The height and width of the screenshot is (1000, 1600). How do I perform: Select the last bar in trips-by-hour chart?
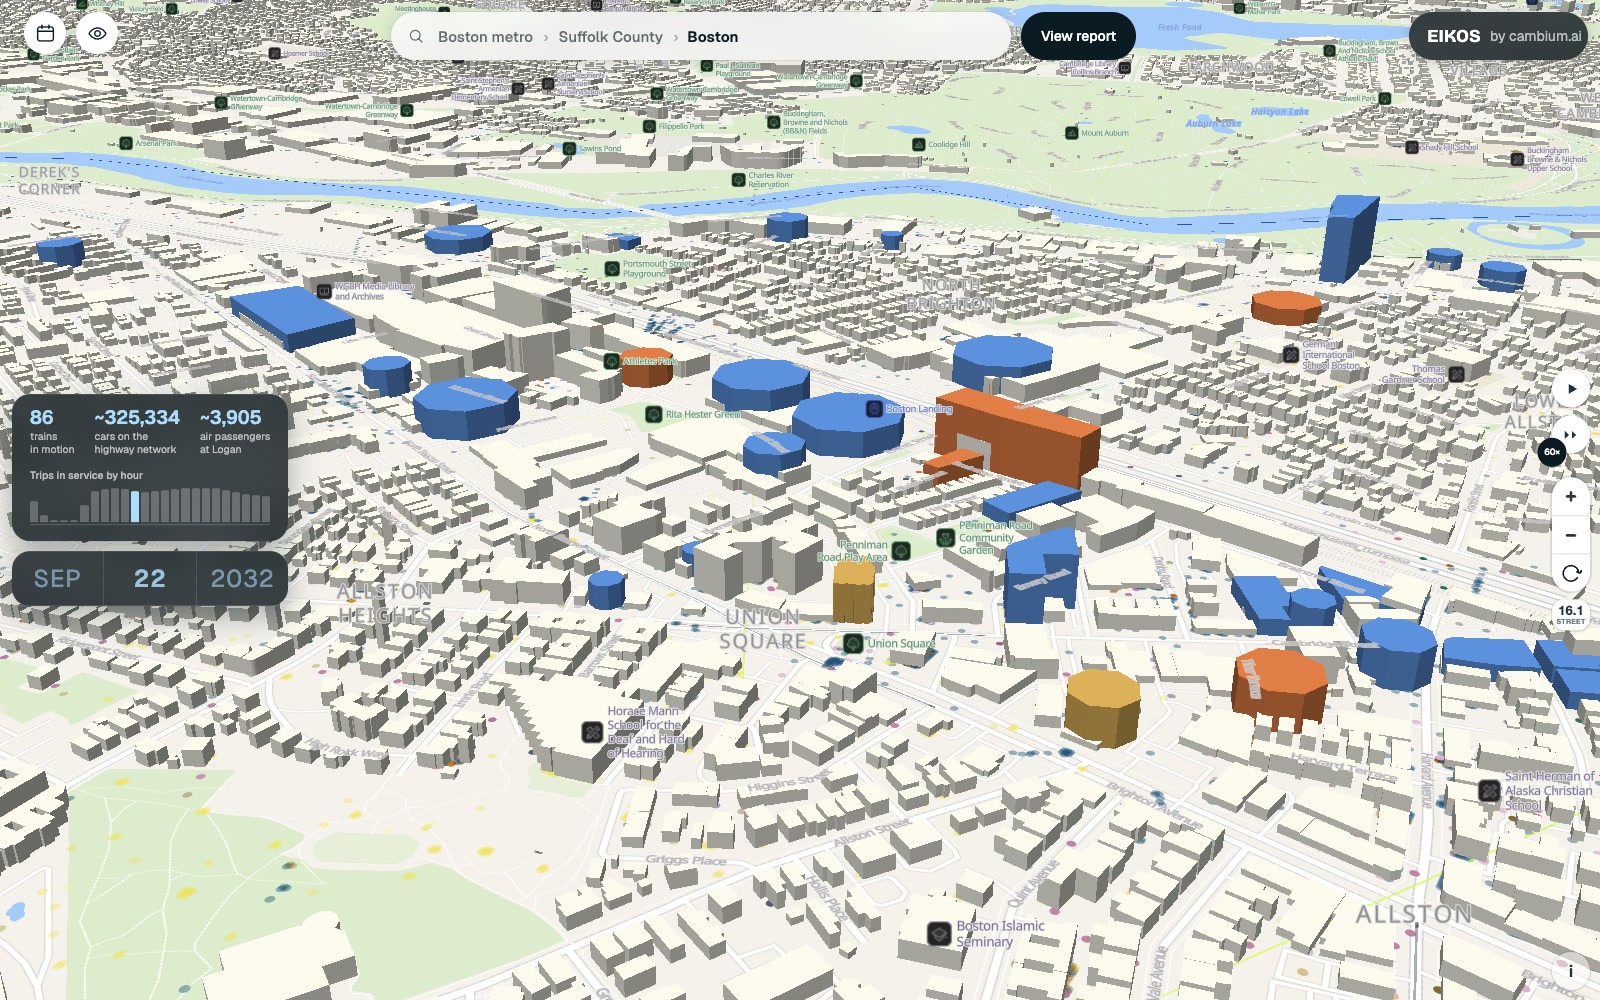[x=266, y=509]
